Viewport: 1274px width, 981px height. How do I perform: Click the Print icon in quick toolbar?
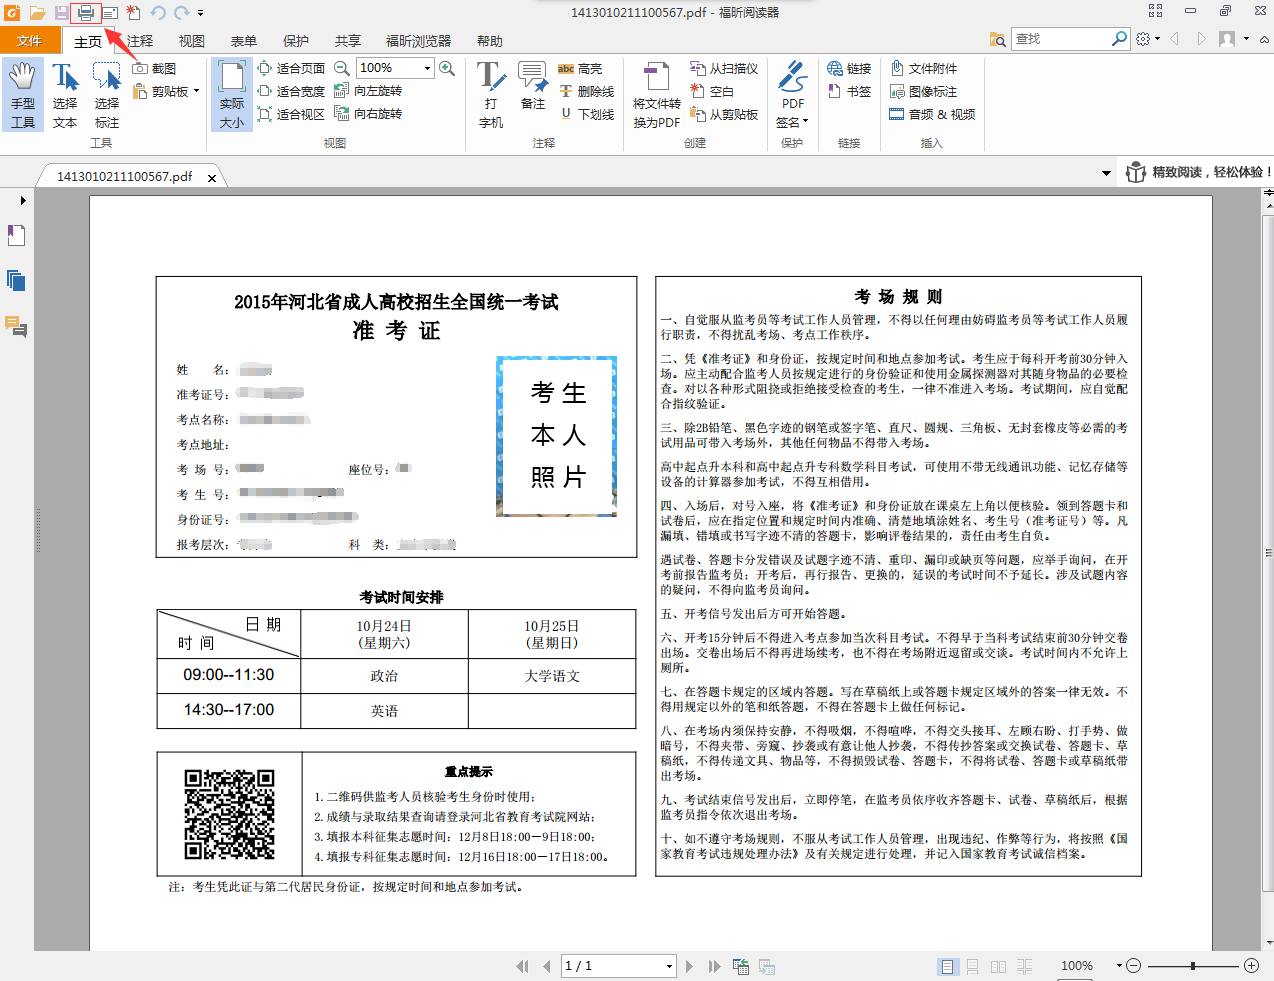pyautogui.click(x=85, y=13)
